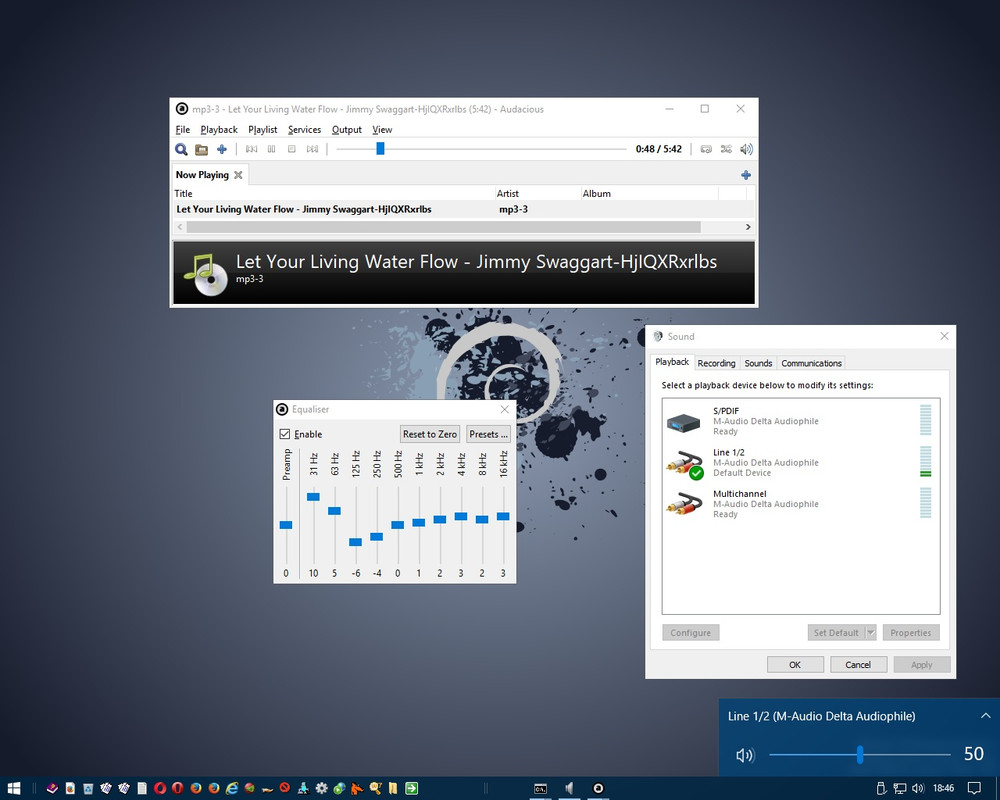Collapse the volume flyout device chevron
The height and width of the screenshot is (800, 1000).
(985, 716)
